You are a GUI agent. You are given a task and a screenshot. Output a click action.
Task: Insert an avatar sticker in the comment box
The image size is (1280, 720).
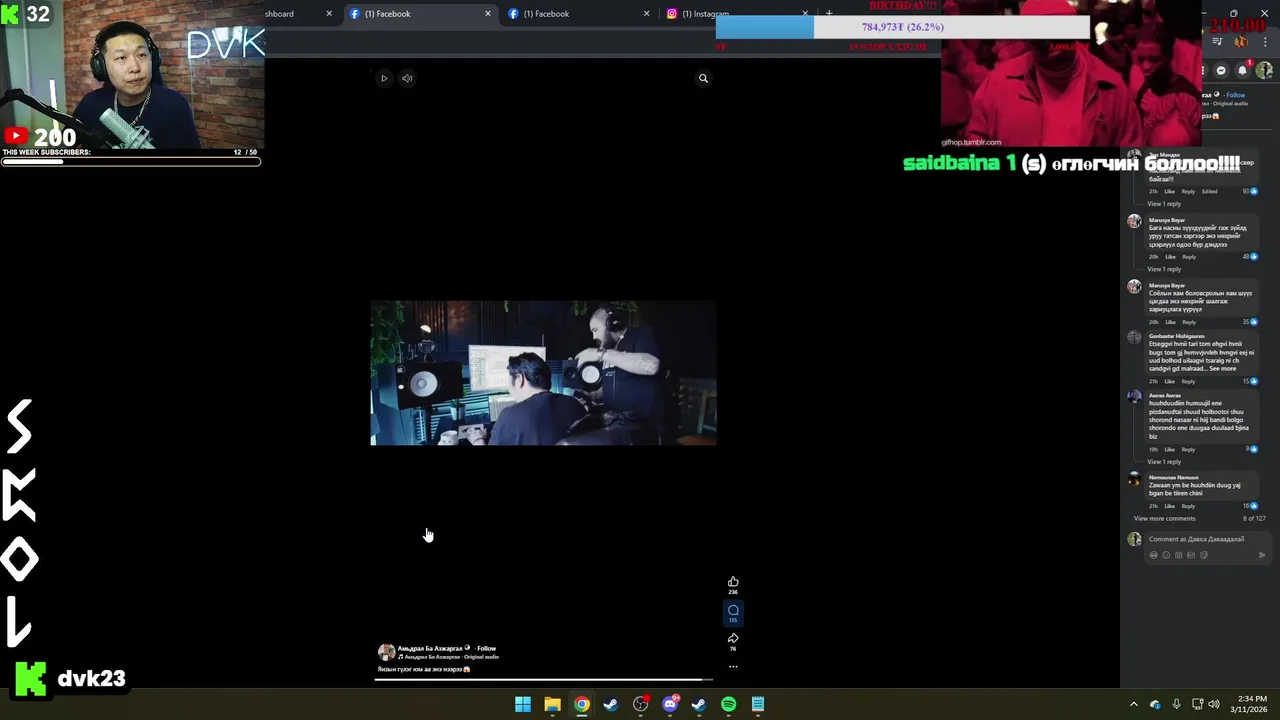coord(1153,555)
